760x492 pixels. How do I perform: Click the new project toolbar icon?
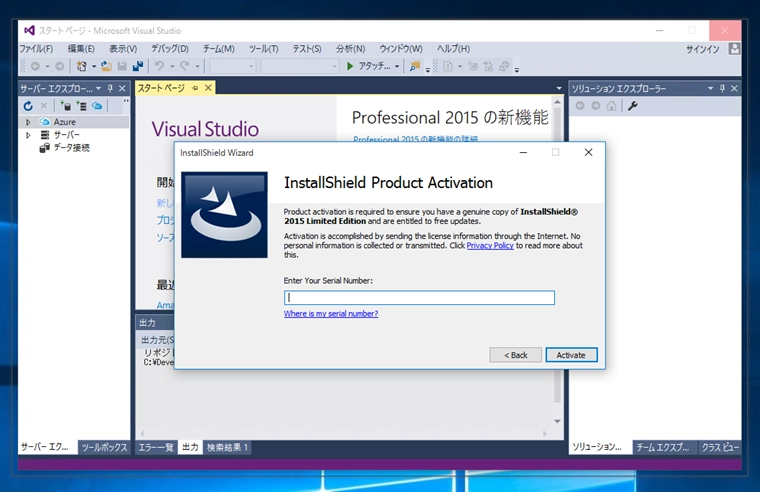point(82,66)
